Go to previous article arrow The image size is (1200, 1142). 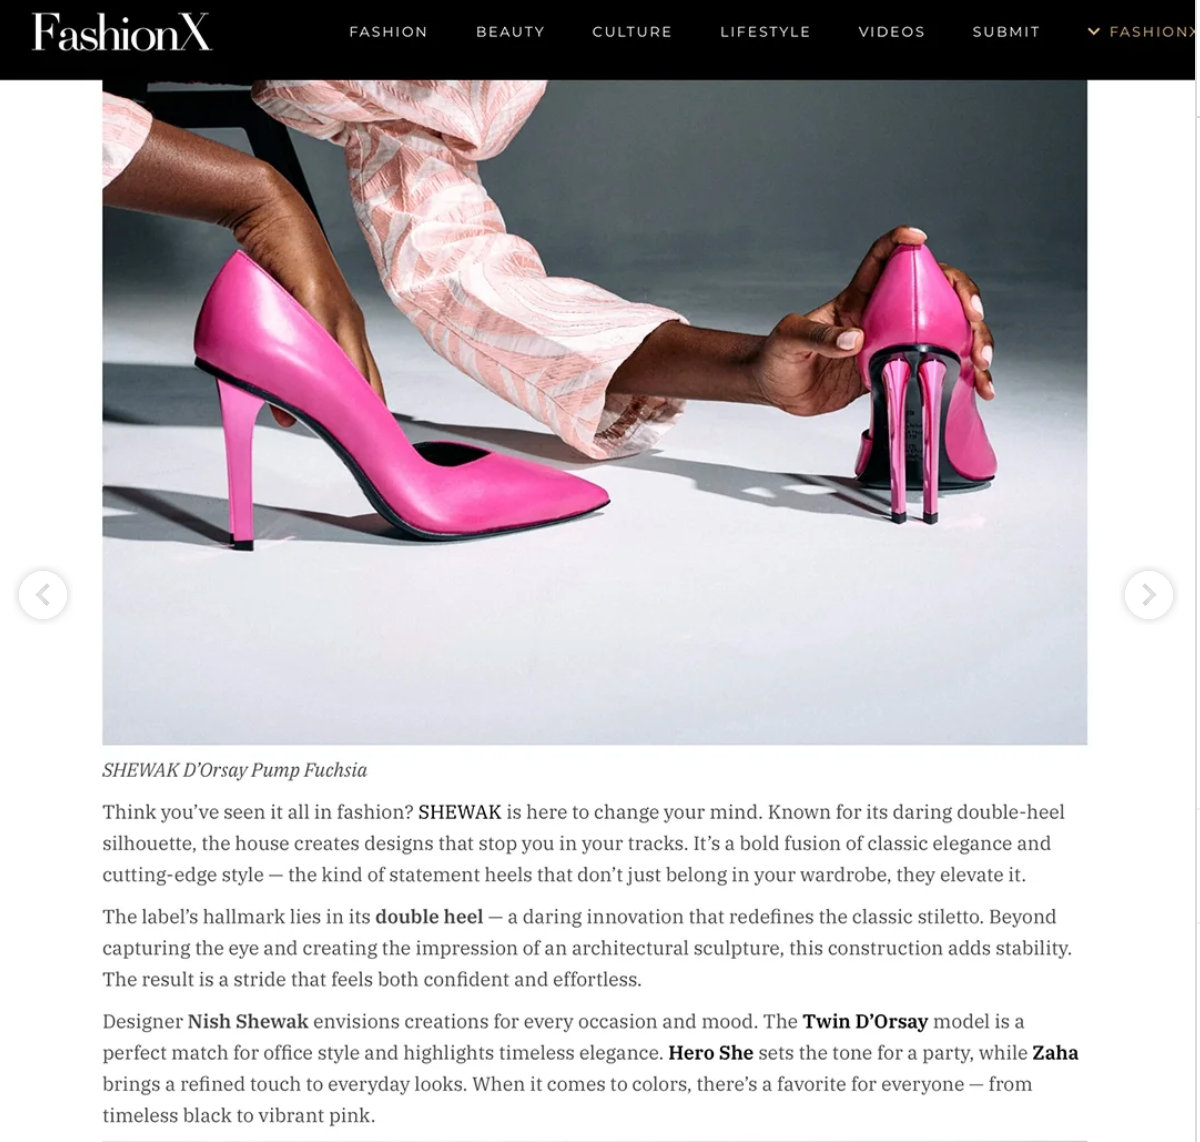point(43,595)
